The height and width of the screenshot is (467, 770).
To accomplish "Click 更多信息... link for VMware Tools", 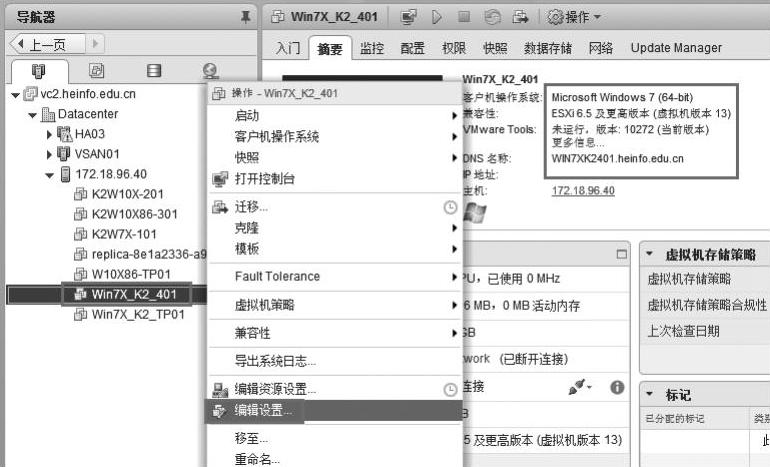I will (x=578, y=143).
